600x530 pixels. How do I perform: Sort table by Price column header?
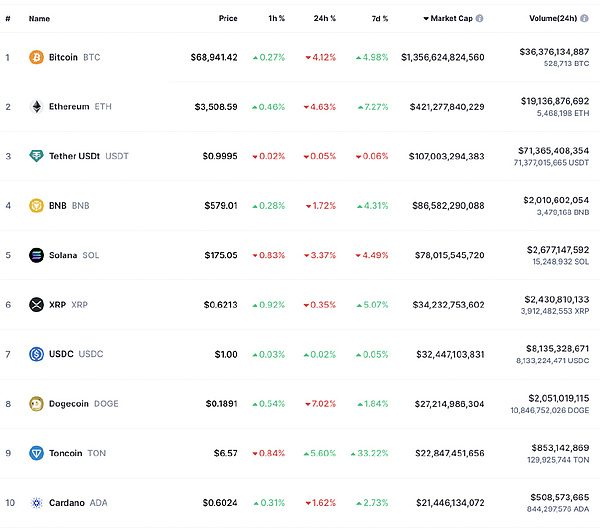[x=228, y=18]
